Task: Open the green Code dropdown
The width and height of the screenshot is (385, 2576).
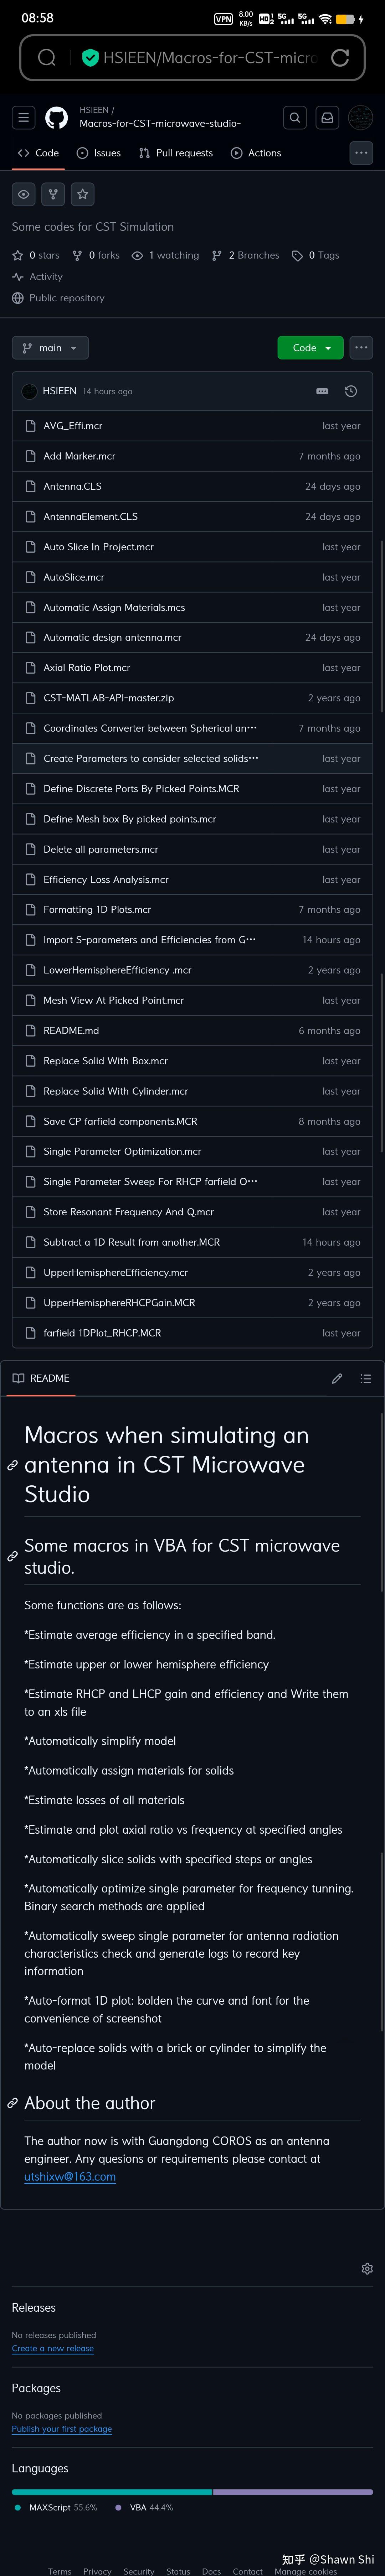Action: coord(310,347)
